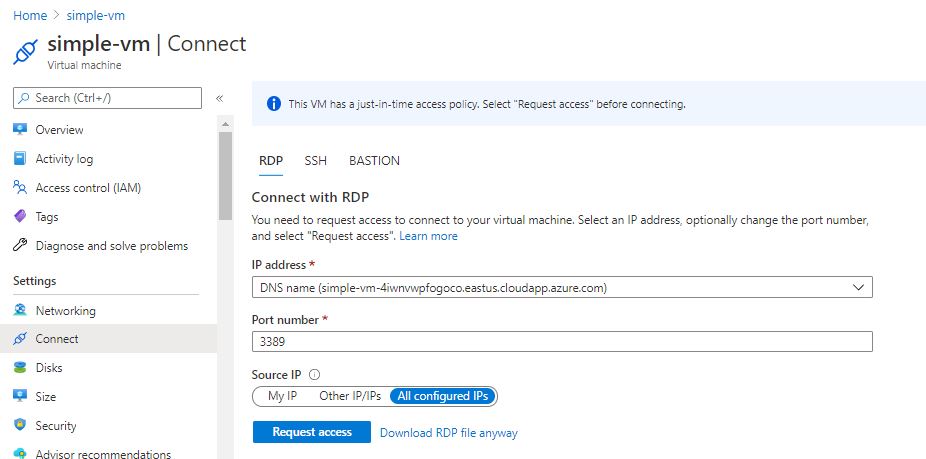Click the simple-vm plug icon beside the title
This screenshot has width=926, height=459.
[x=25, y=51]
